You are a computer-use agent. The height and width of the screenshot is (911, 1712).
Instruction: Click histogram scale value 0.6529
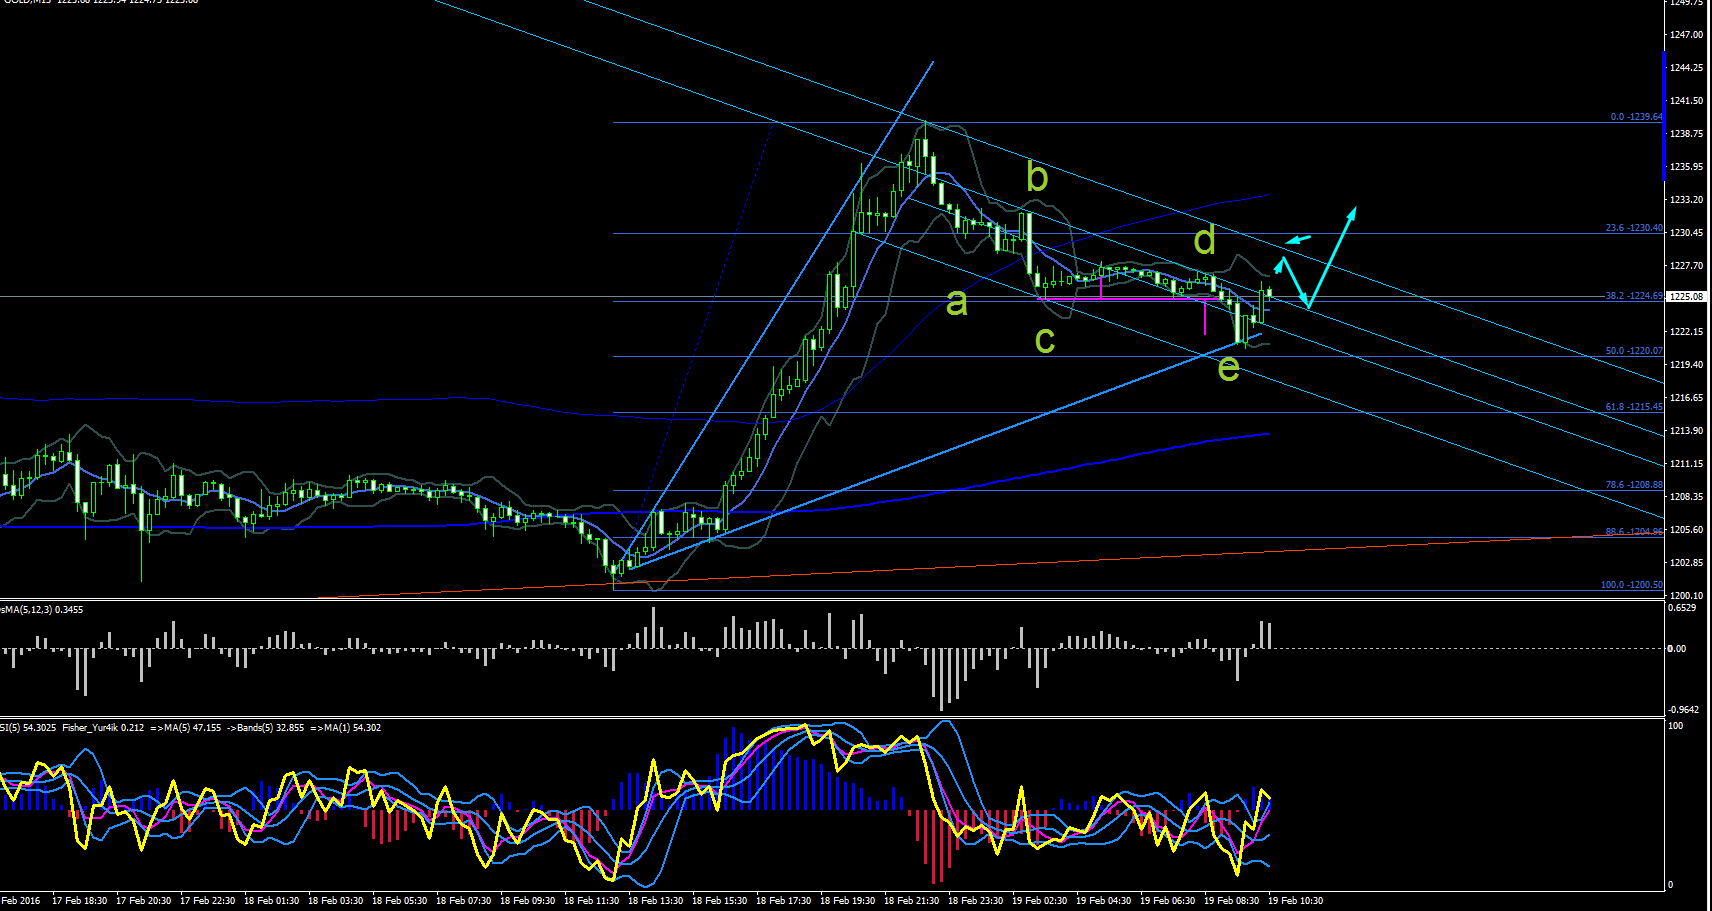[1683, 608]
